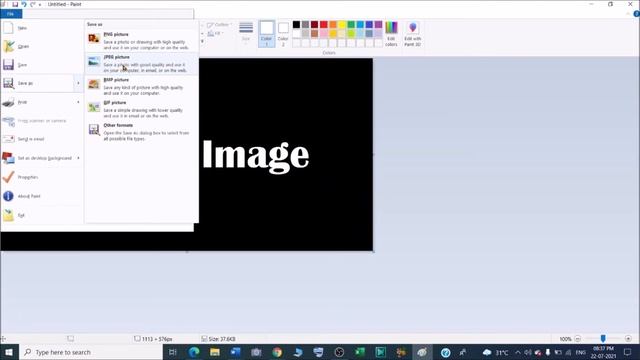Click the taskbar search box
Viewport: 640px width, 360px height.
pyautogui.click(x=91, y=352)
